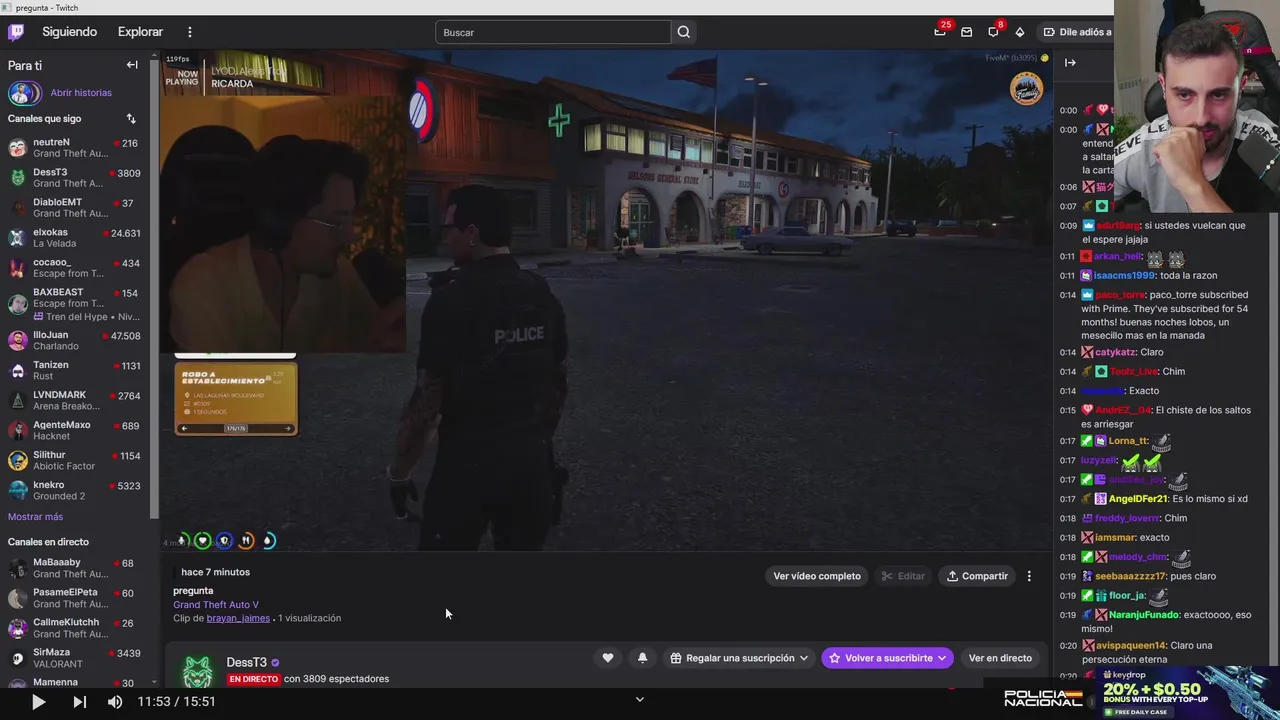Open MaBaaaby live channel
The height and width of the screenshot is (720, 1280).
click(73, 568)
